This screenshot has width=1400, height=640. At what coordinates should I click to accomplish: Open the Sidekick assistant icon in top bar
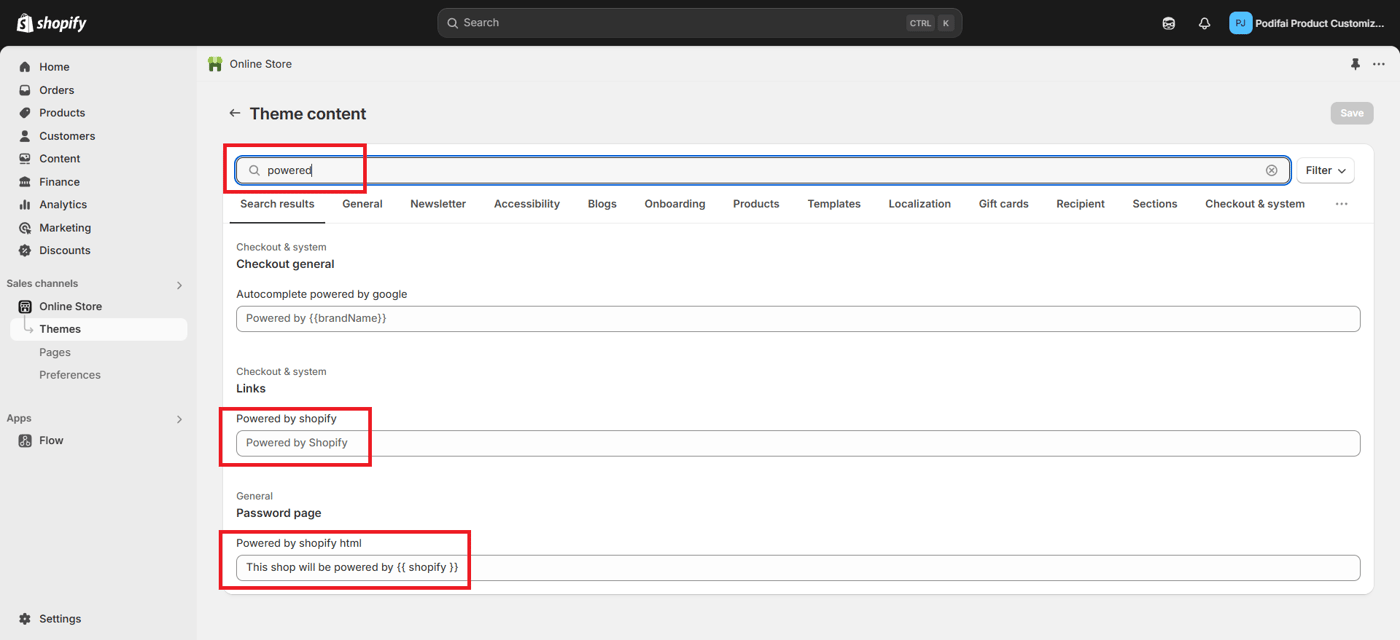(x=1168, y=23)
